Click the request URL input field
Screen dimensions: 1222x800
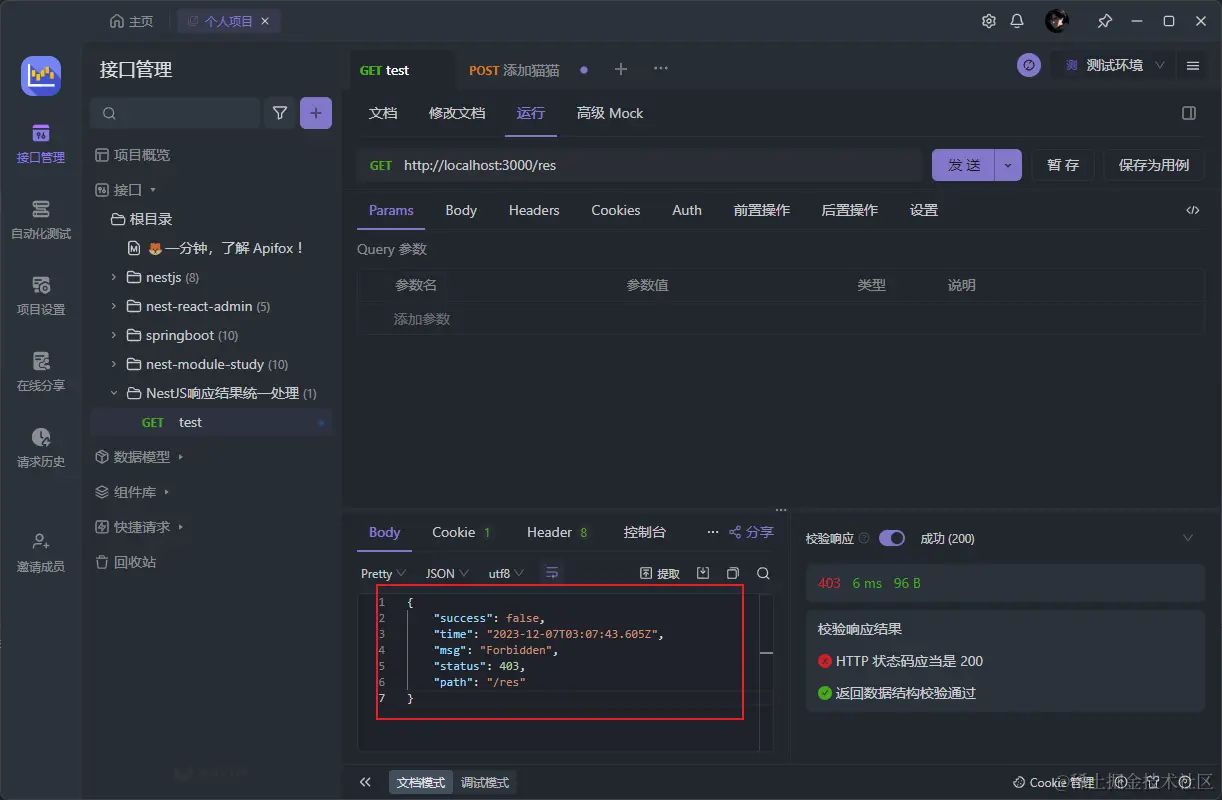[639, 165]
